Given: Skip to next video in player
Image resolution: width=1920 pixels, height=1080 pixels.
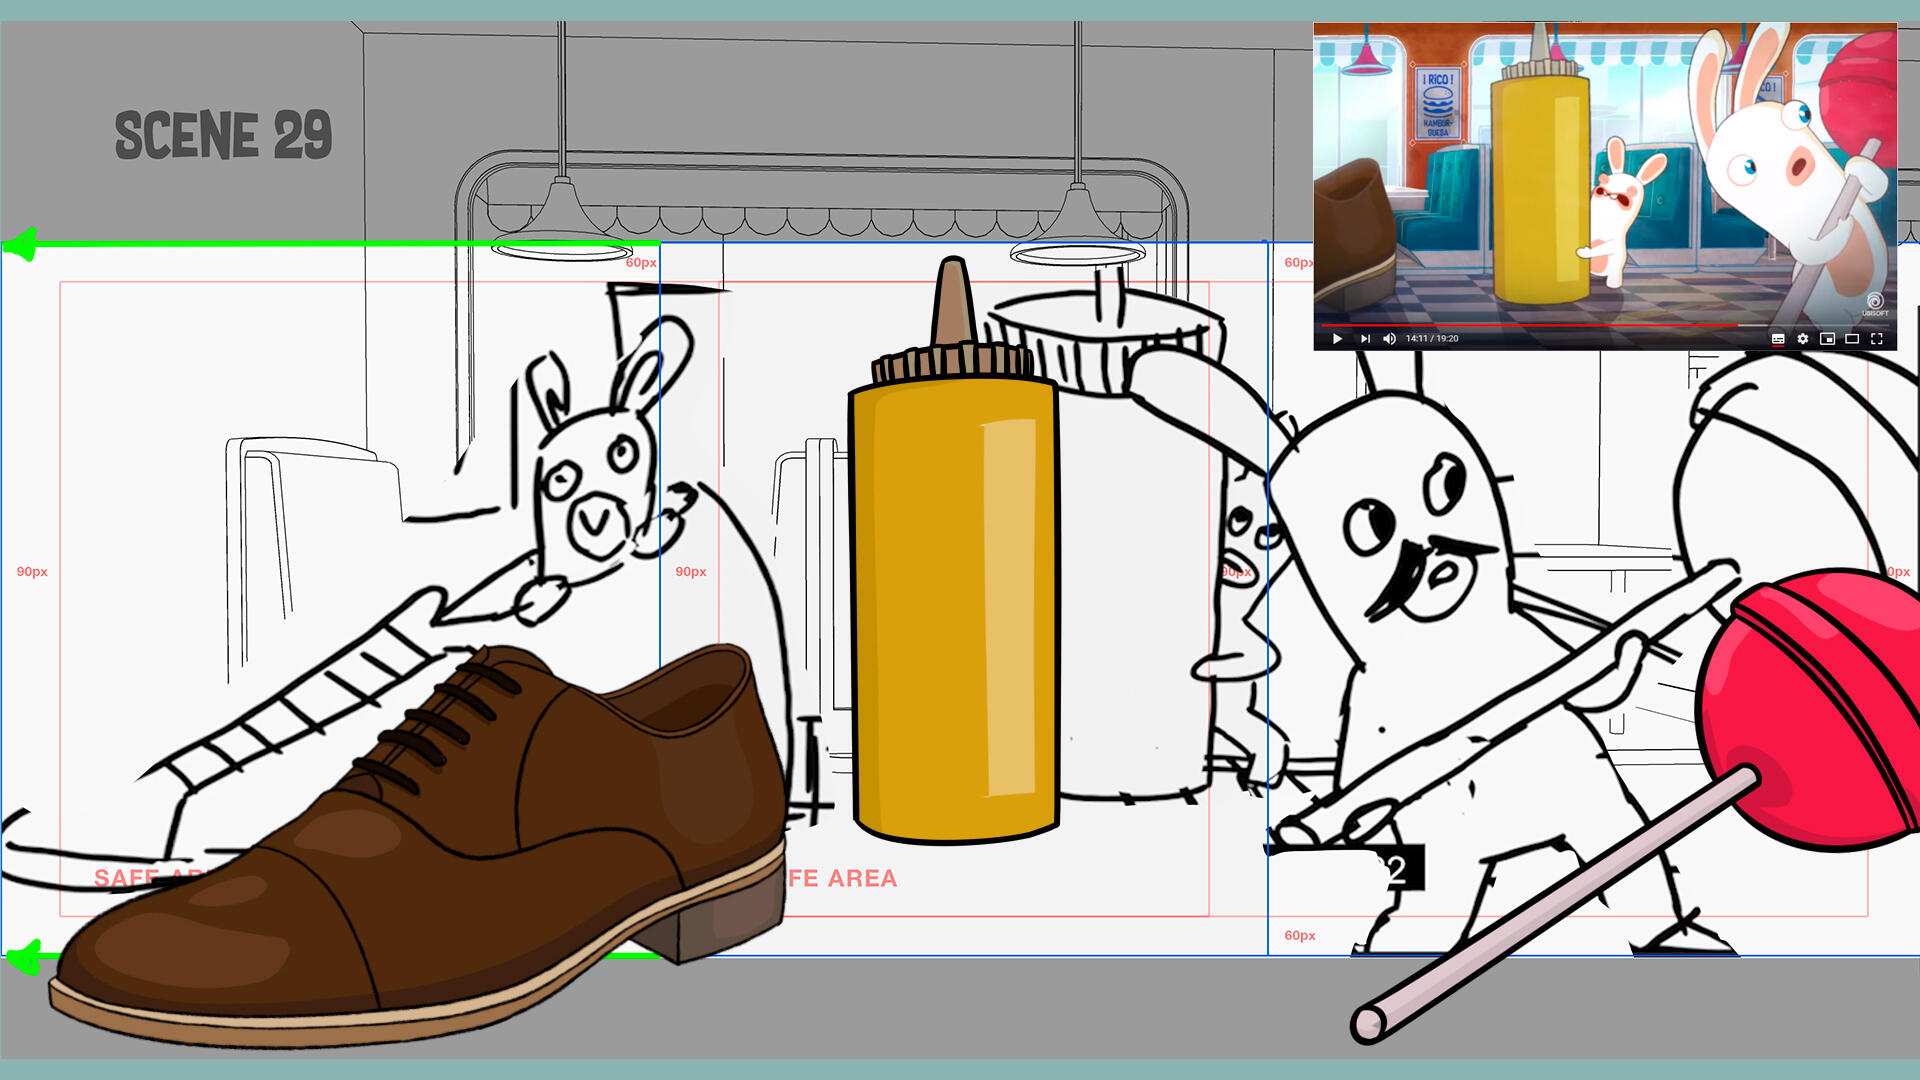Looking at the screenshot, I should click(1365, 339).
